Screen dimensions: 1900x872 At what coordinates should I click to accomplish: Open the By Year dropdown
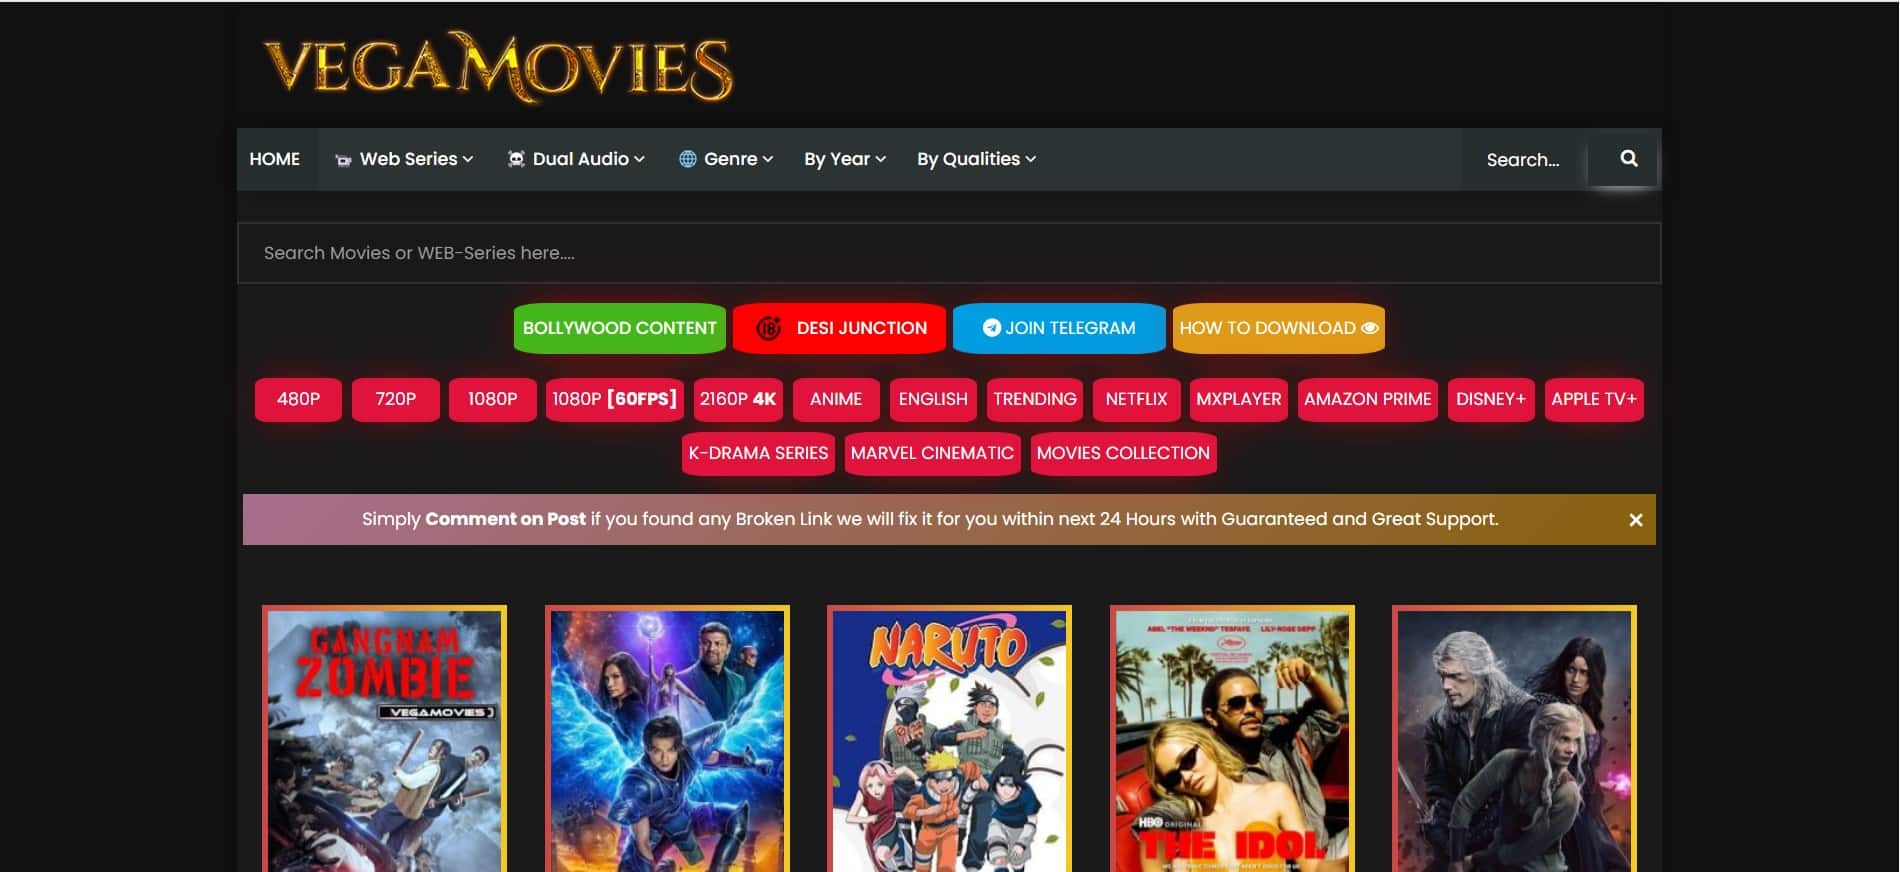[845, 159]
